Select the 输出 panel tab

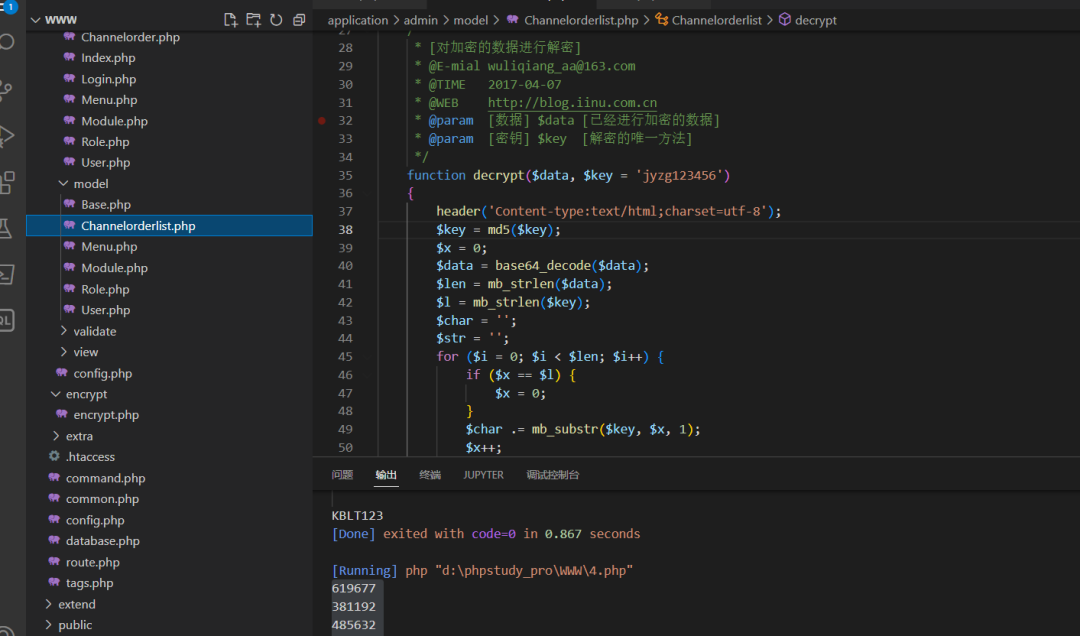pos(386,475)
